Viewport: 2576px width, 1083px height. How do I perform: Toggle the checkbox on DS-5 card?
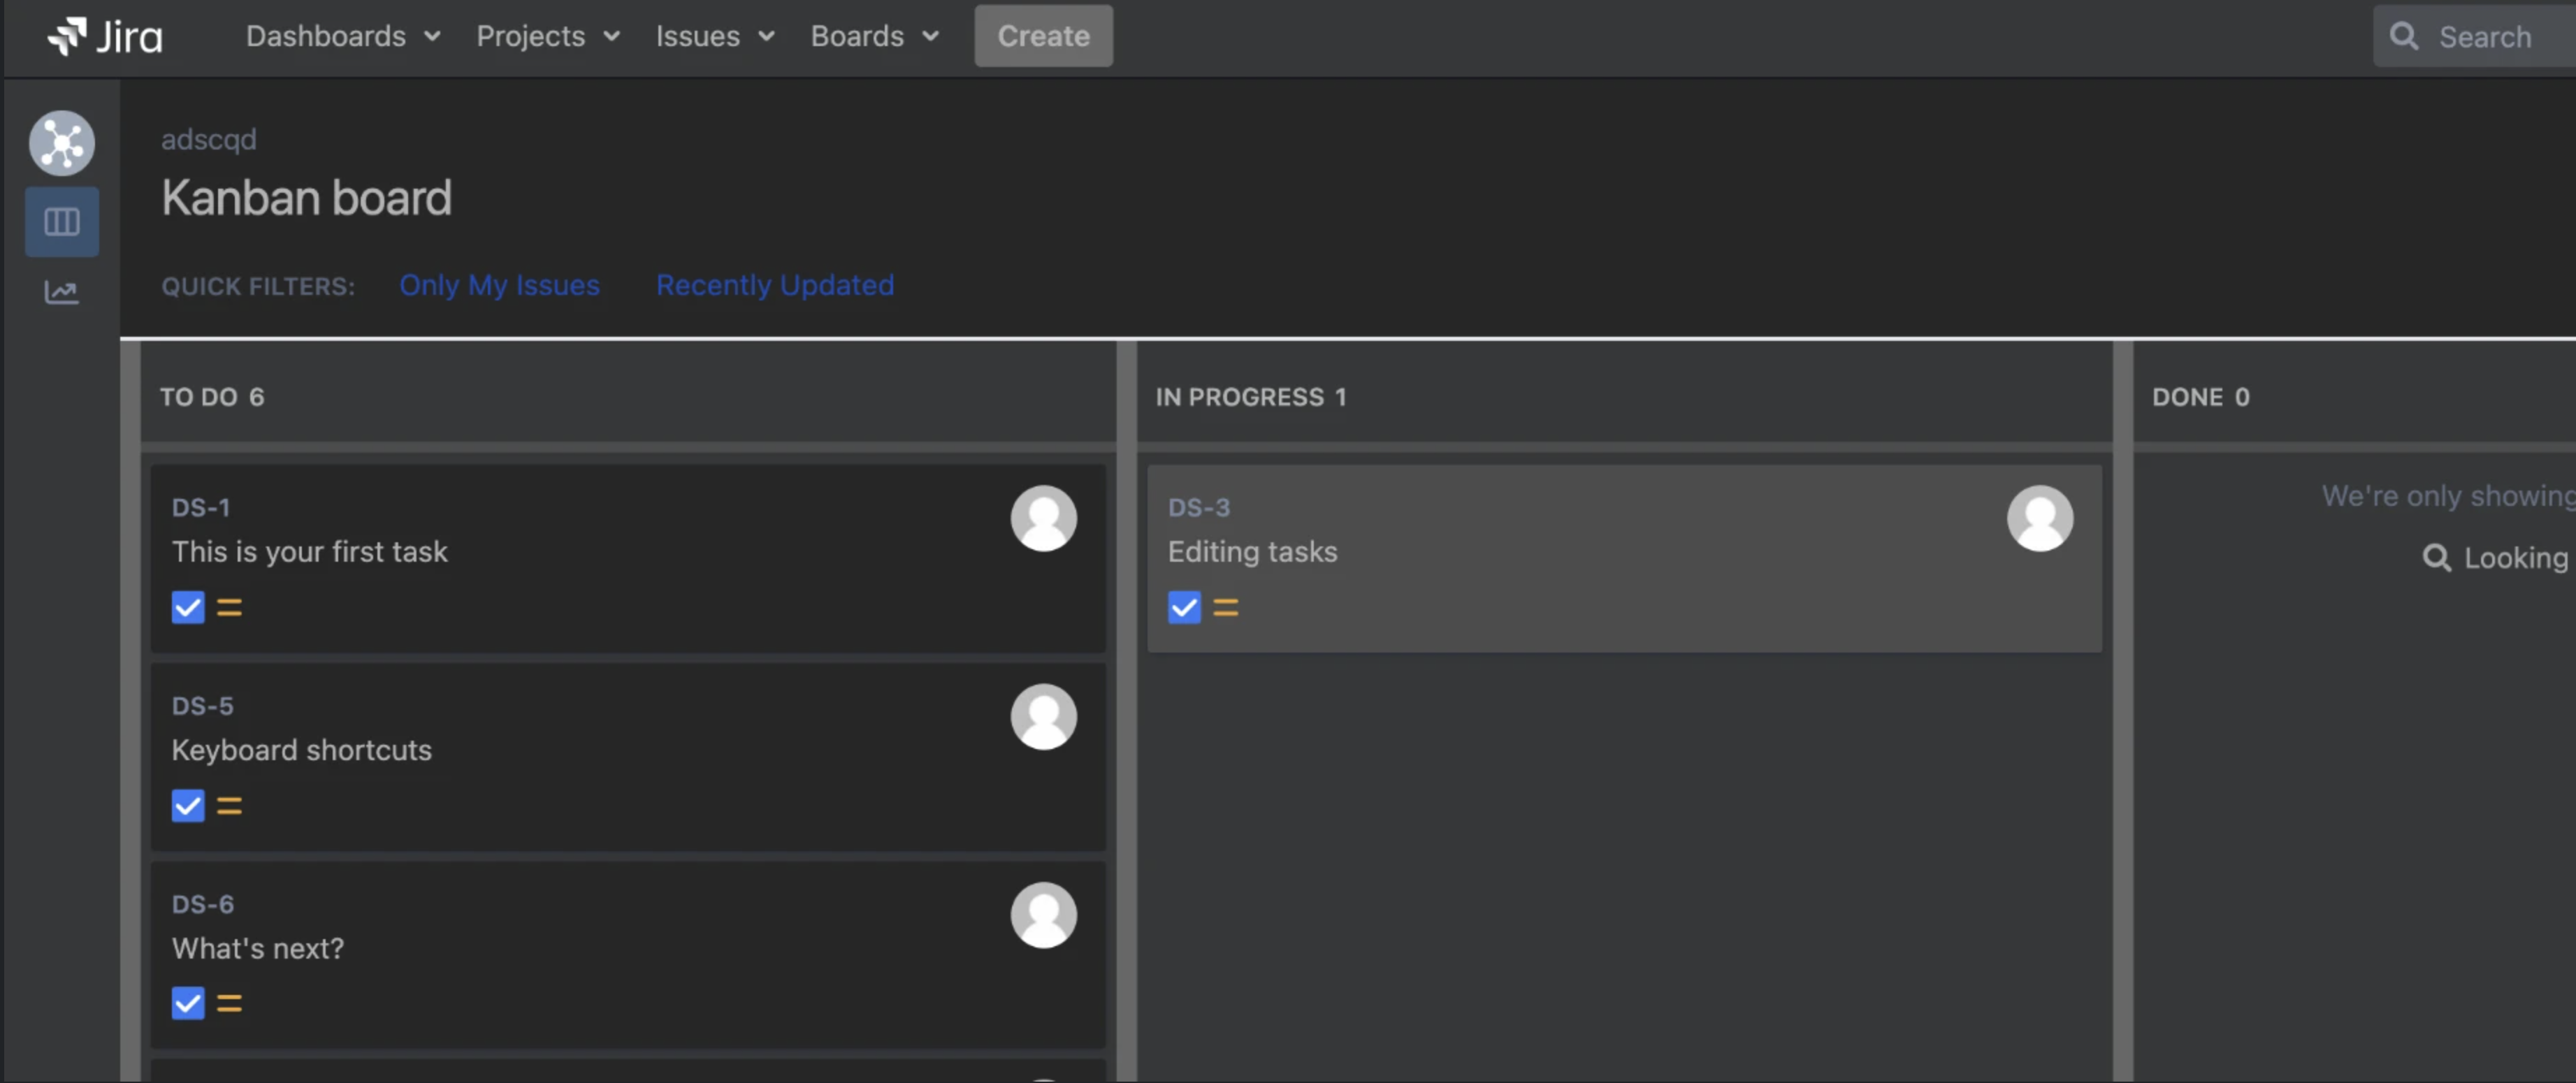(186, 806)
